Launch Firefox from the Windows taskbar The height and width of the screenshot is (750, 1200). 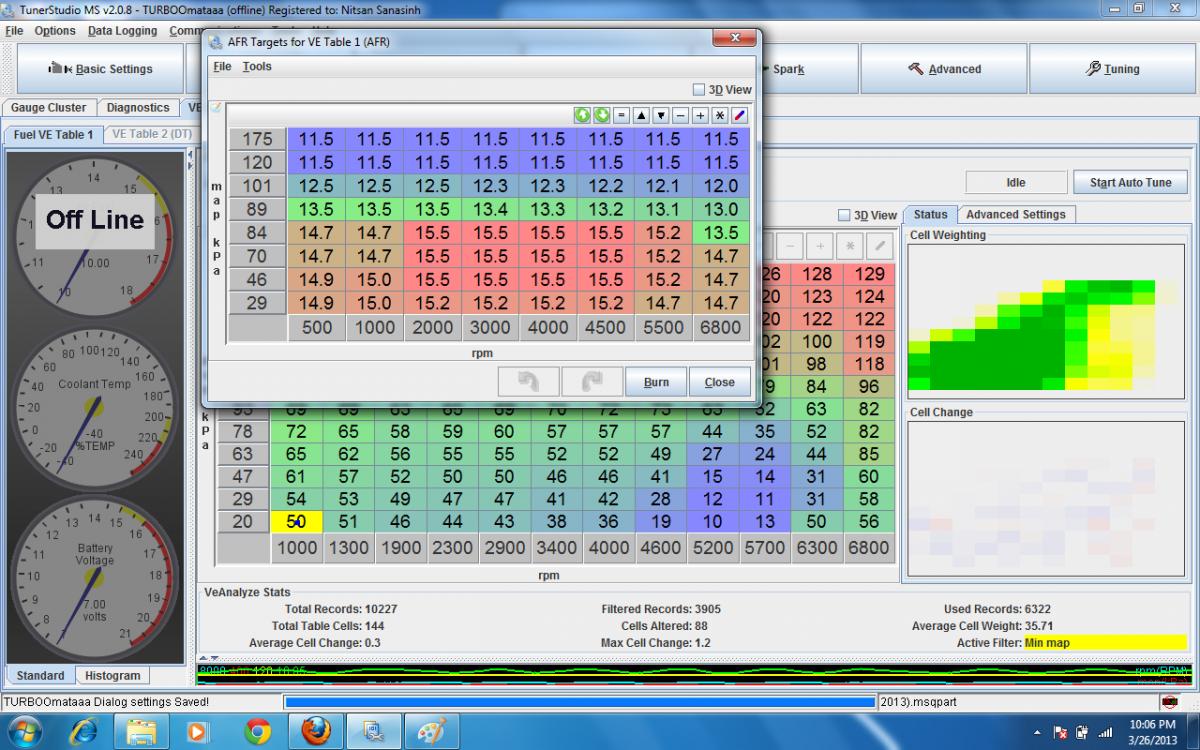click(315, 731)
